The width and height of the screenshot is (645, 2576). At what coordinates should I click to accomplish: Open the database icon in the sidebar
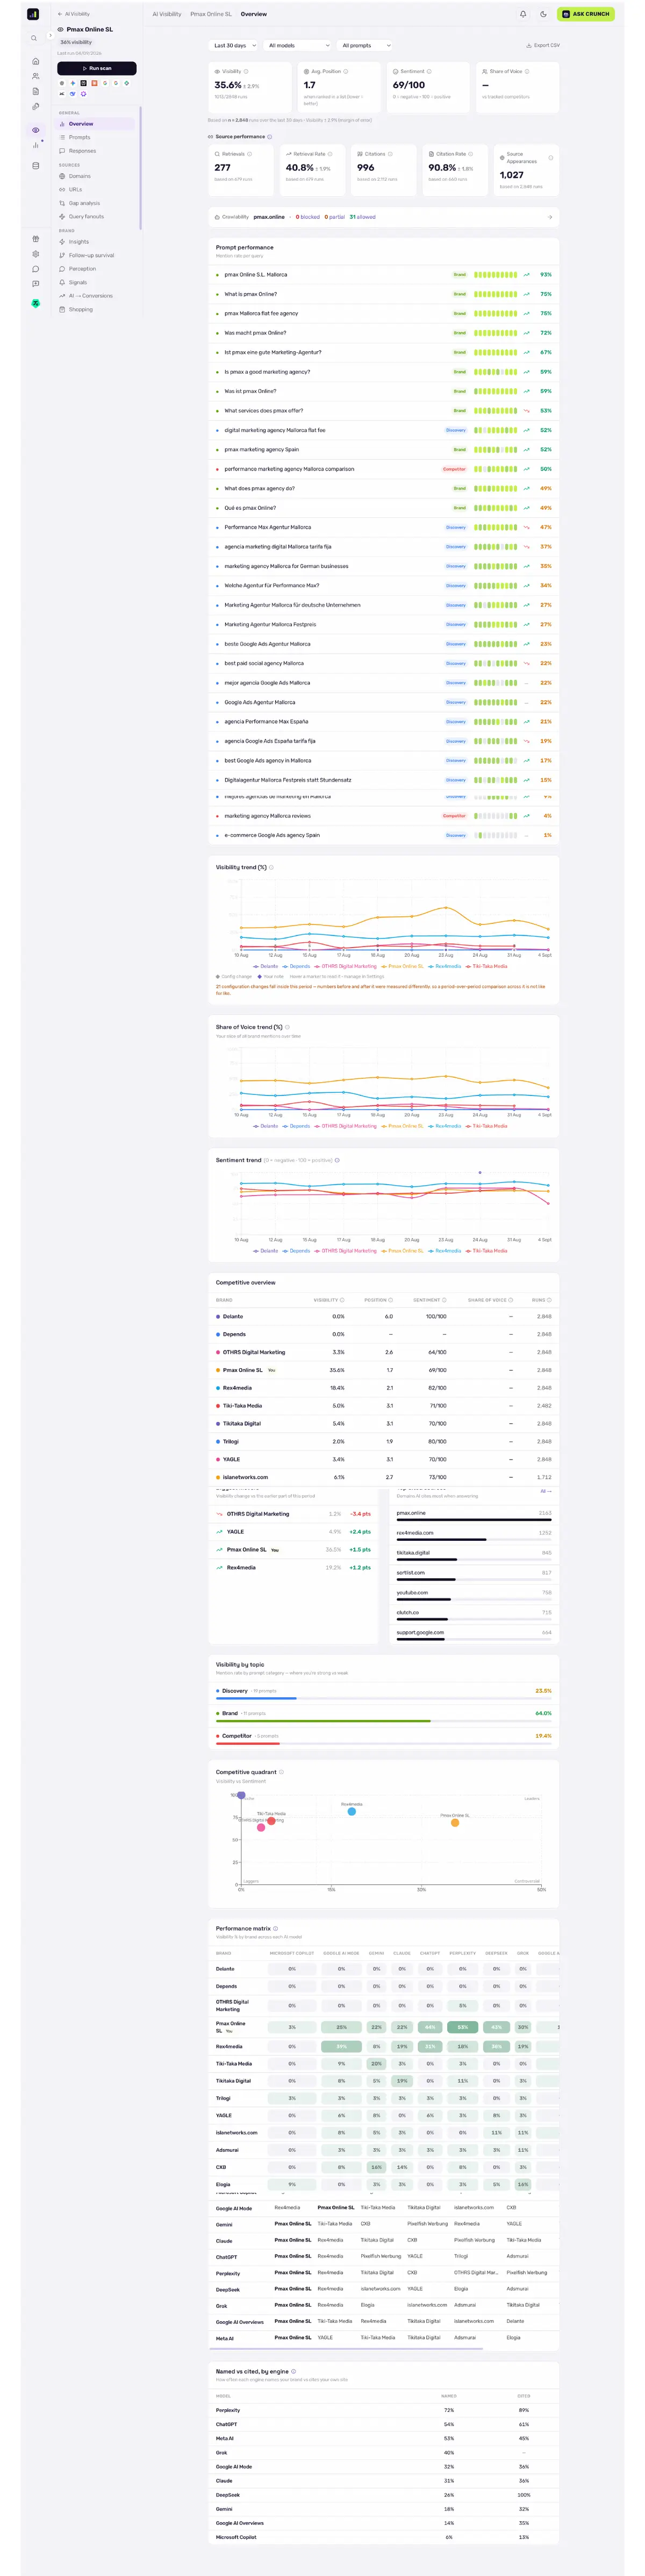pos(35,166)
